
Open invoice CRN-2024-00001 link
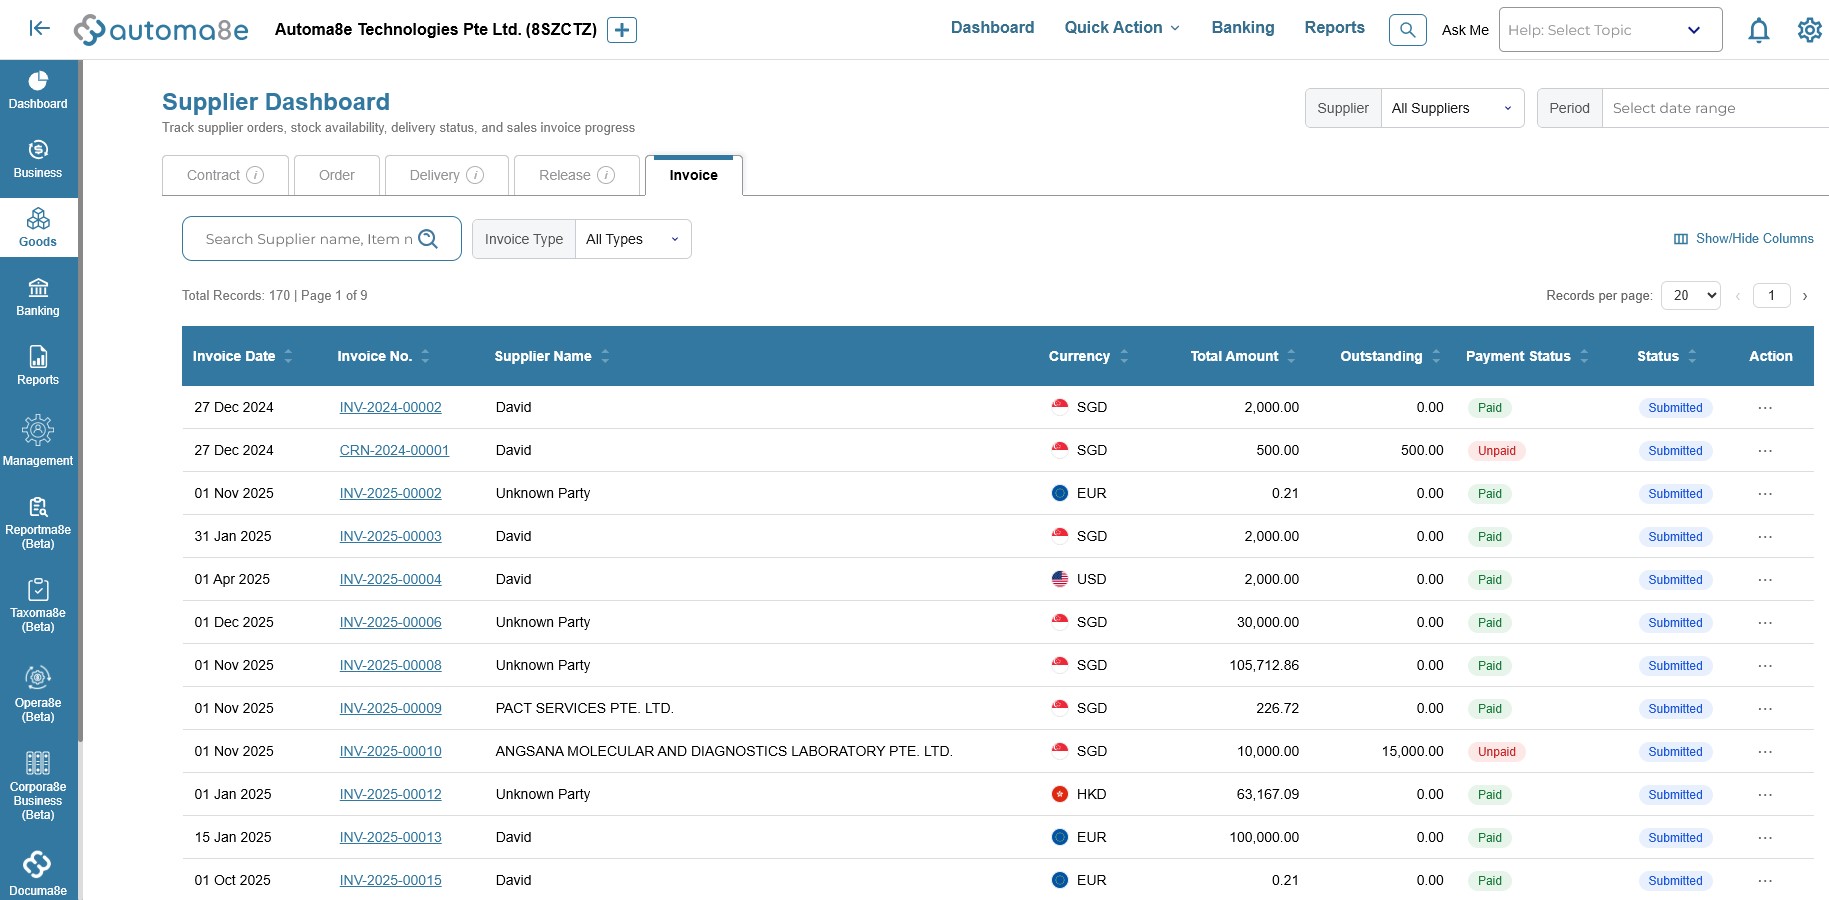394,451
